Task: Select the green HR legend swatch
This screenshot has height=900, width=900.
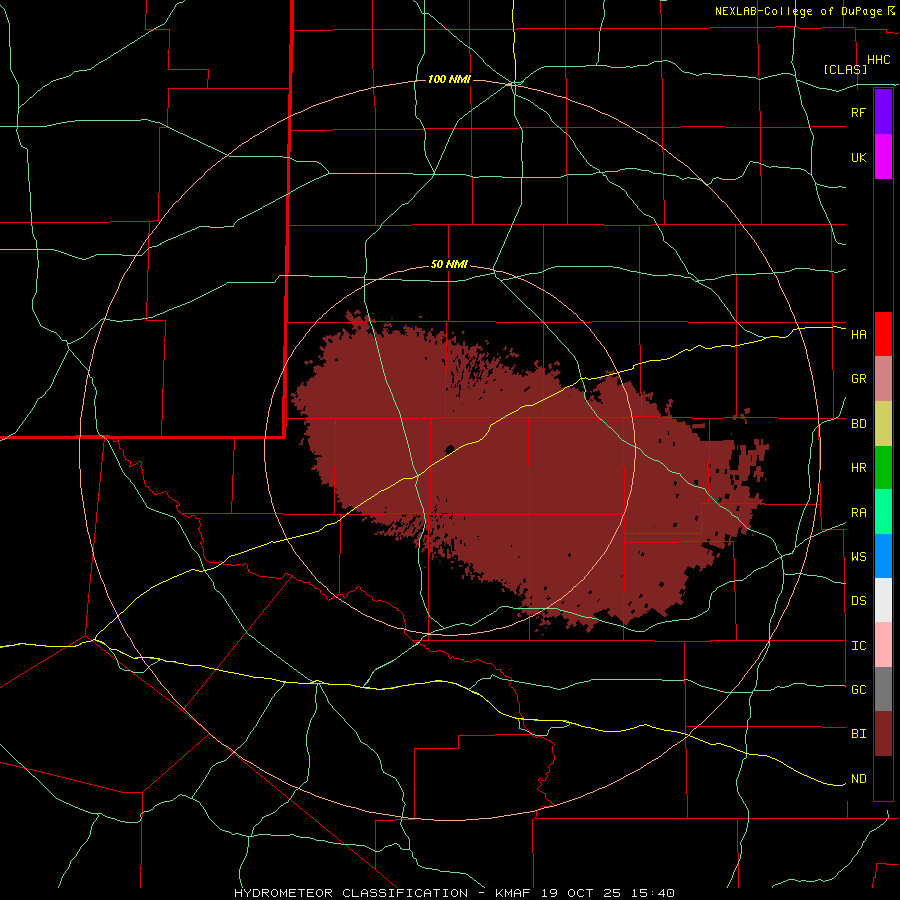Action: tap(883, 468)
